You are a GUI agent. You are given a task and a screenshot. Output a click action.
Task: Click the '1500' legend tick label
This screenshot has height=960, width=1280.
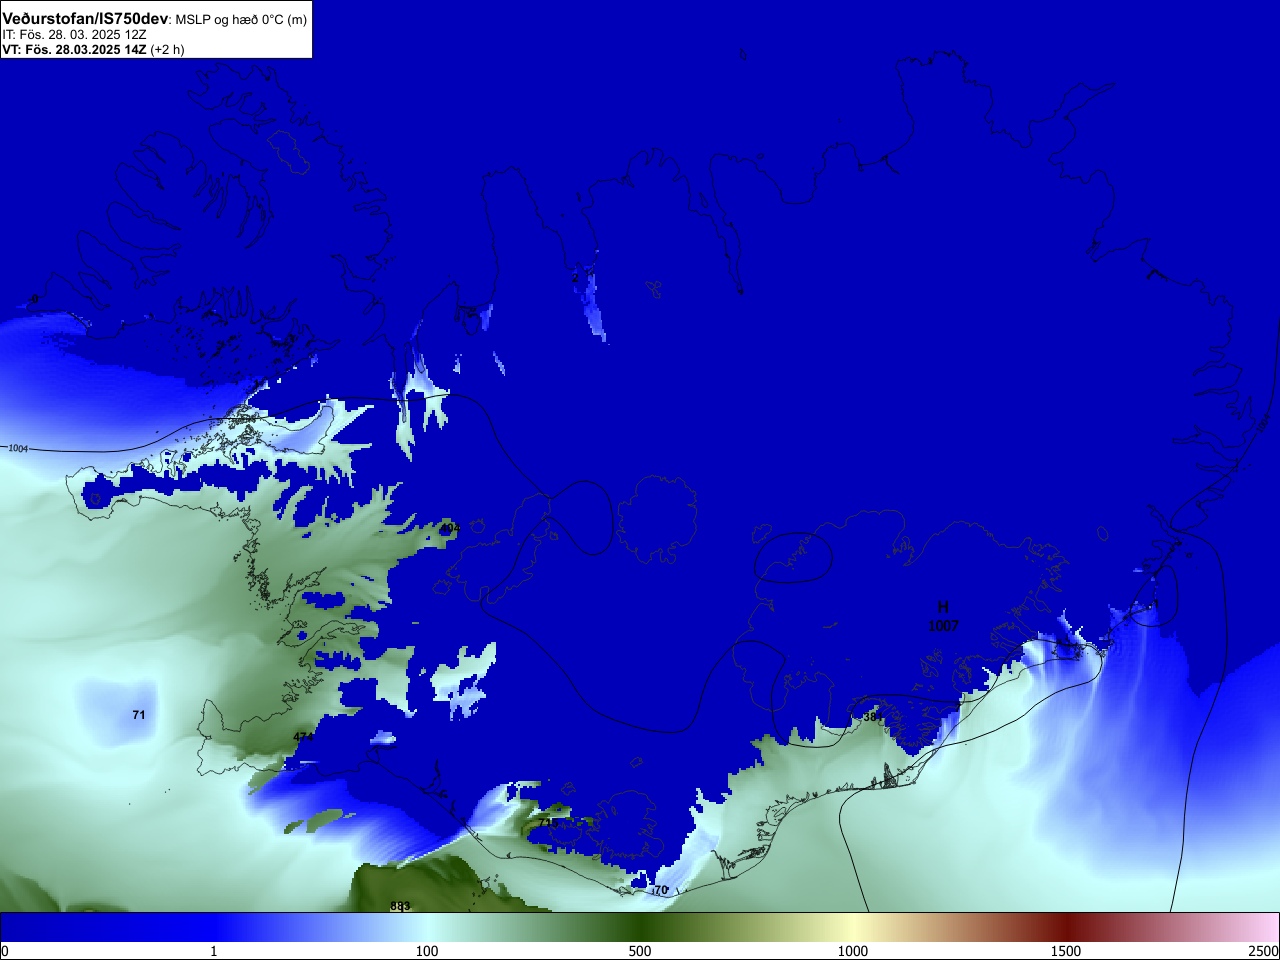1066,951
